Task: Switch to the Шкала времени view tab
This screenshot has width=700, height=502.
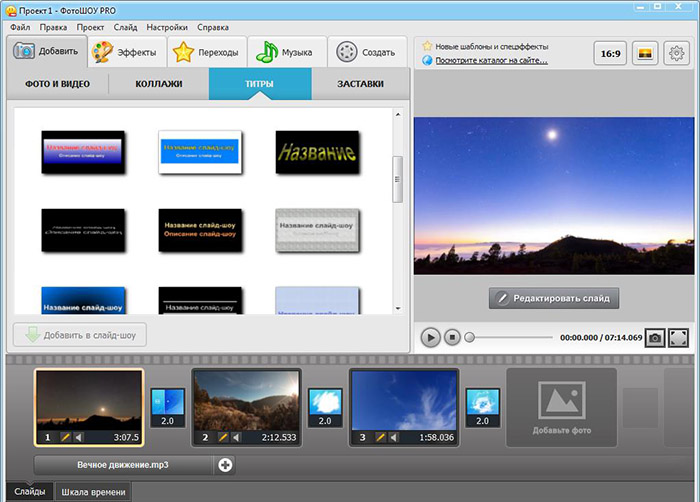Action: pyautogui.click(x=93, y=492)
